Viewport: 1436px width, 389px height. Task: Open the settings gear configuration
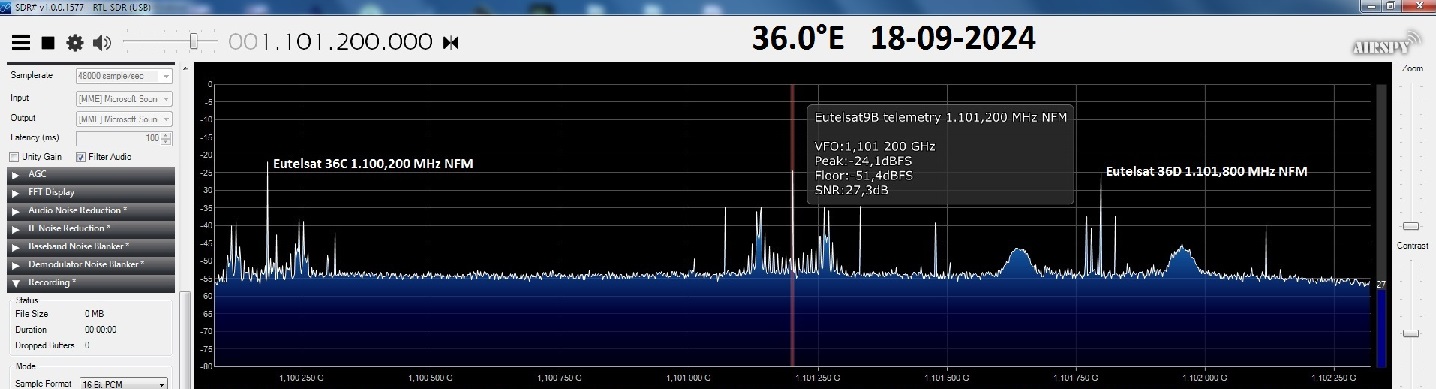[74, 43]
